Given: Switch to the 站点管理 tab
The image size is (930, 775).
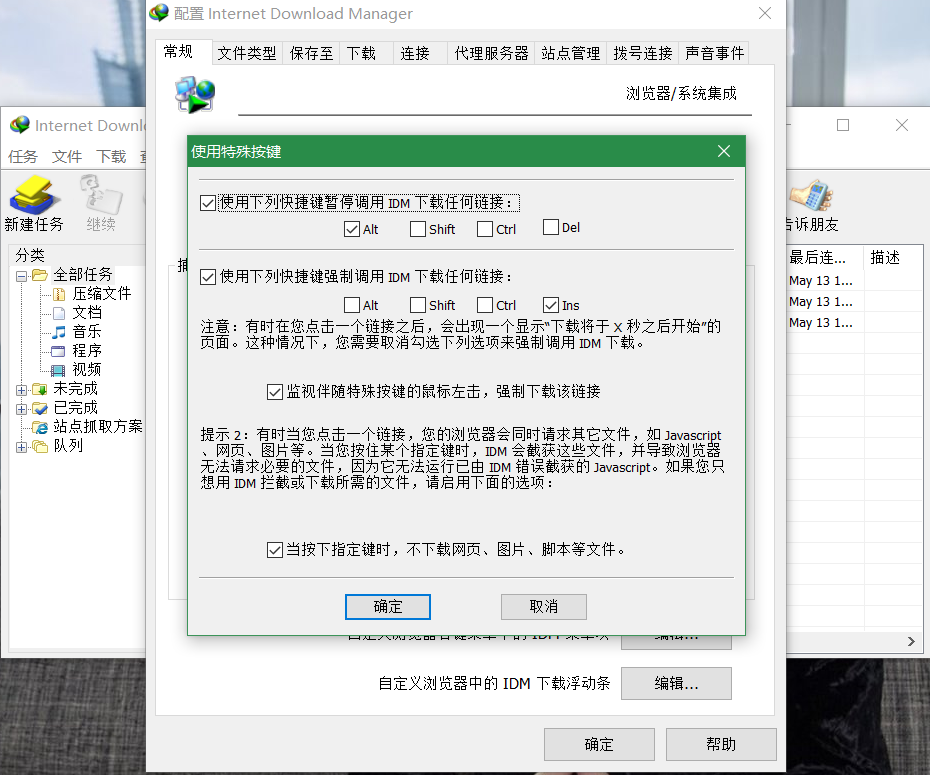Looking at the screenshot, I should pyautogui.click(x=571, y=53).
